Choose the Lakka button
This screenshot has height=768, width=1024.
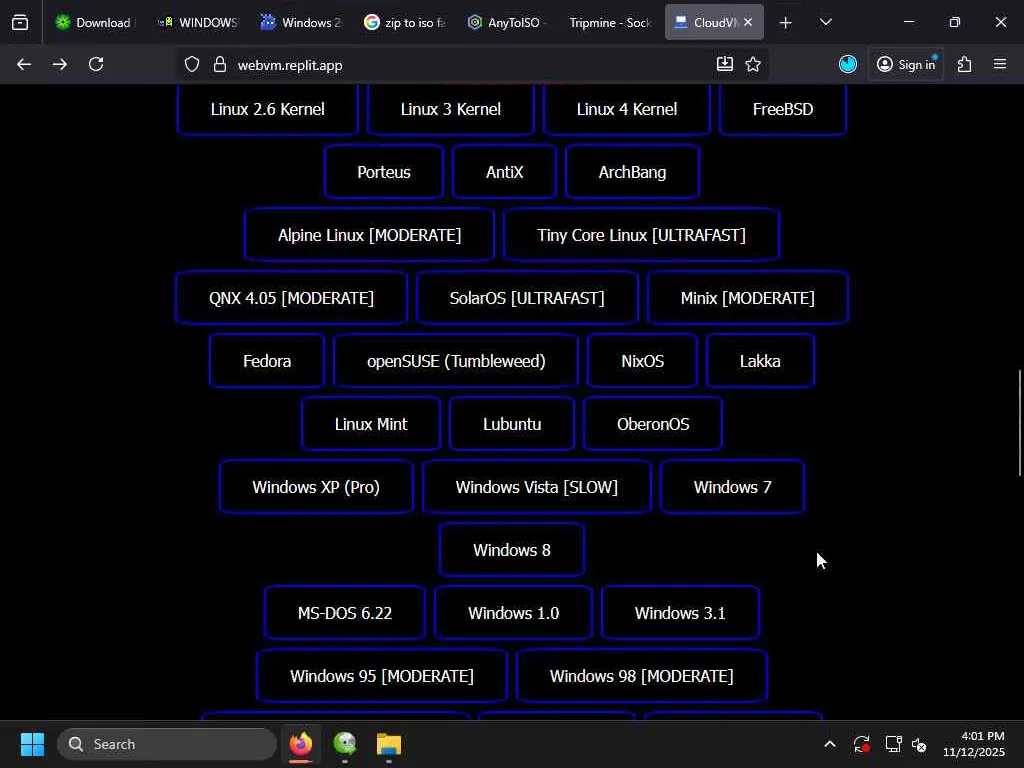[760, 361]
